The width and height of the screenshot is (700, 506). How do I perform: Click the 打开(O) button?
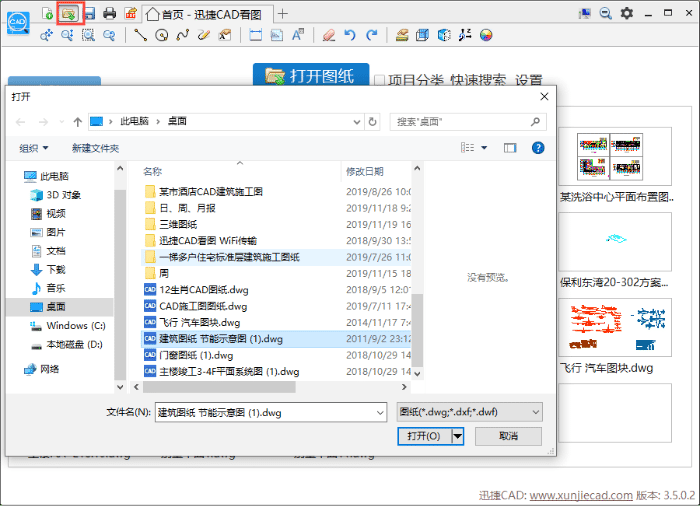[425, 436]
